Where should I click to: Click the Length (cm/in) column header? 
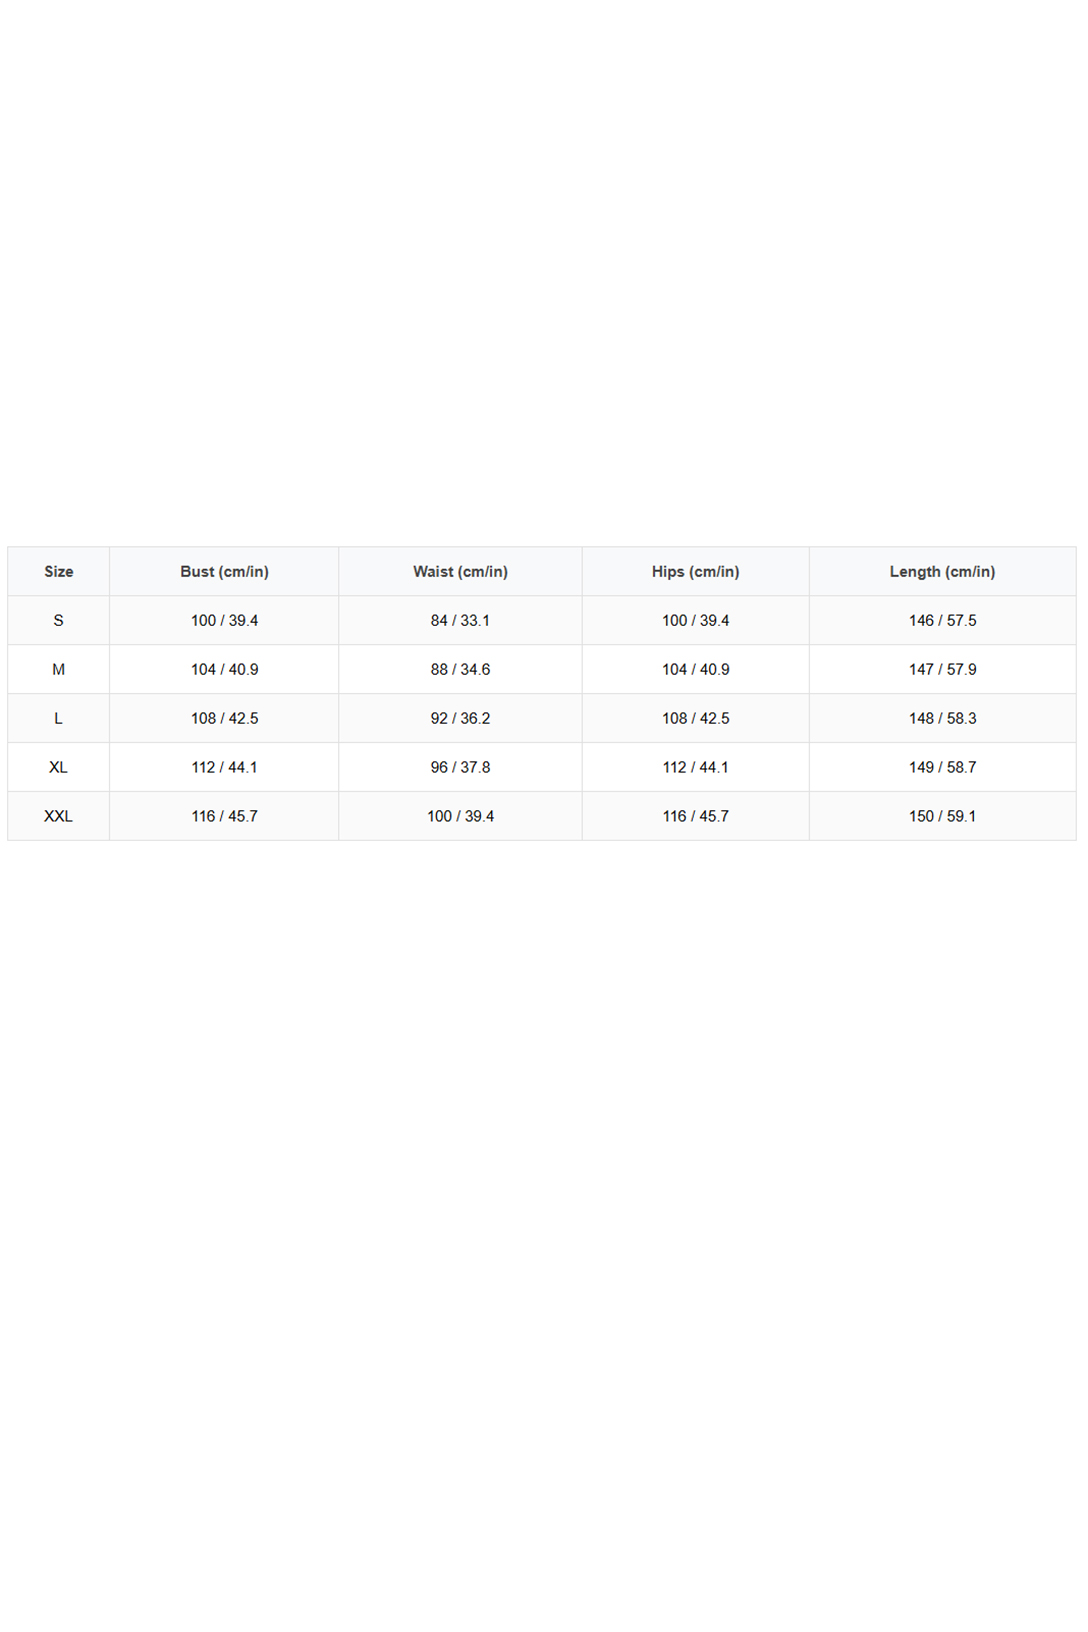pyautogui.click(x=942, y=572)
